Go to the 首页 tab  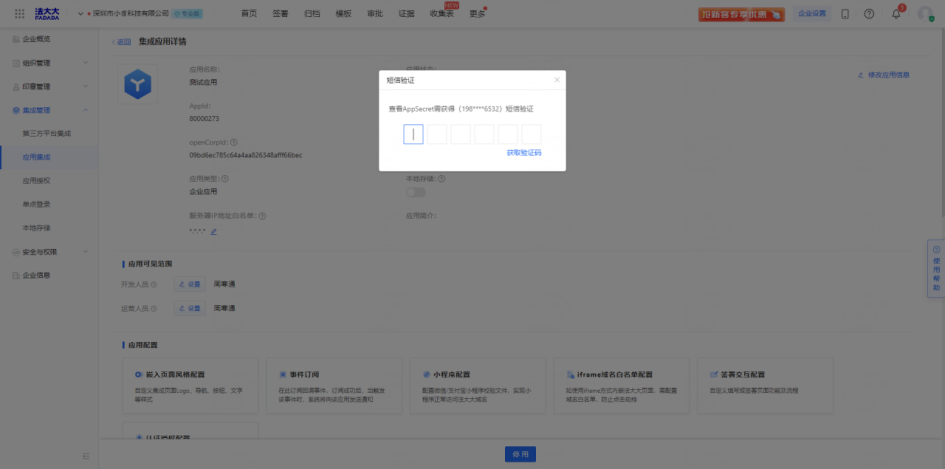(x=249, y=13)
